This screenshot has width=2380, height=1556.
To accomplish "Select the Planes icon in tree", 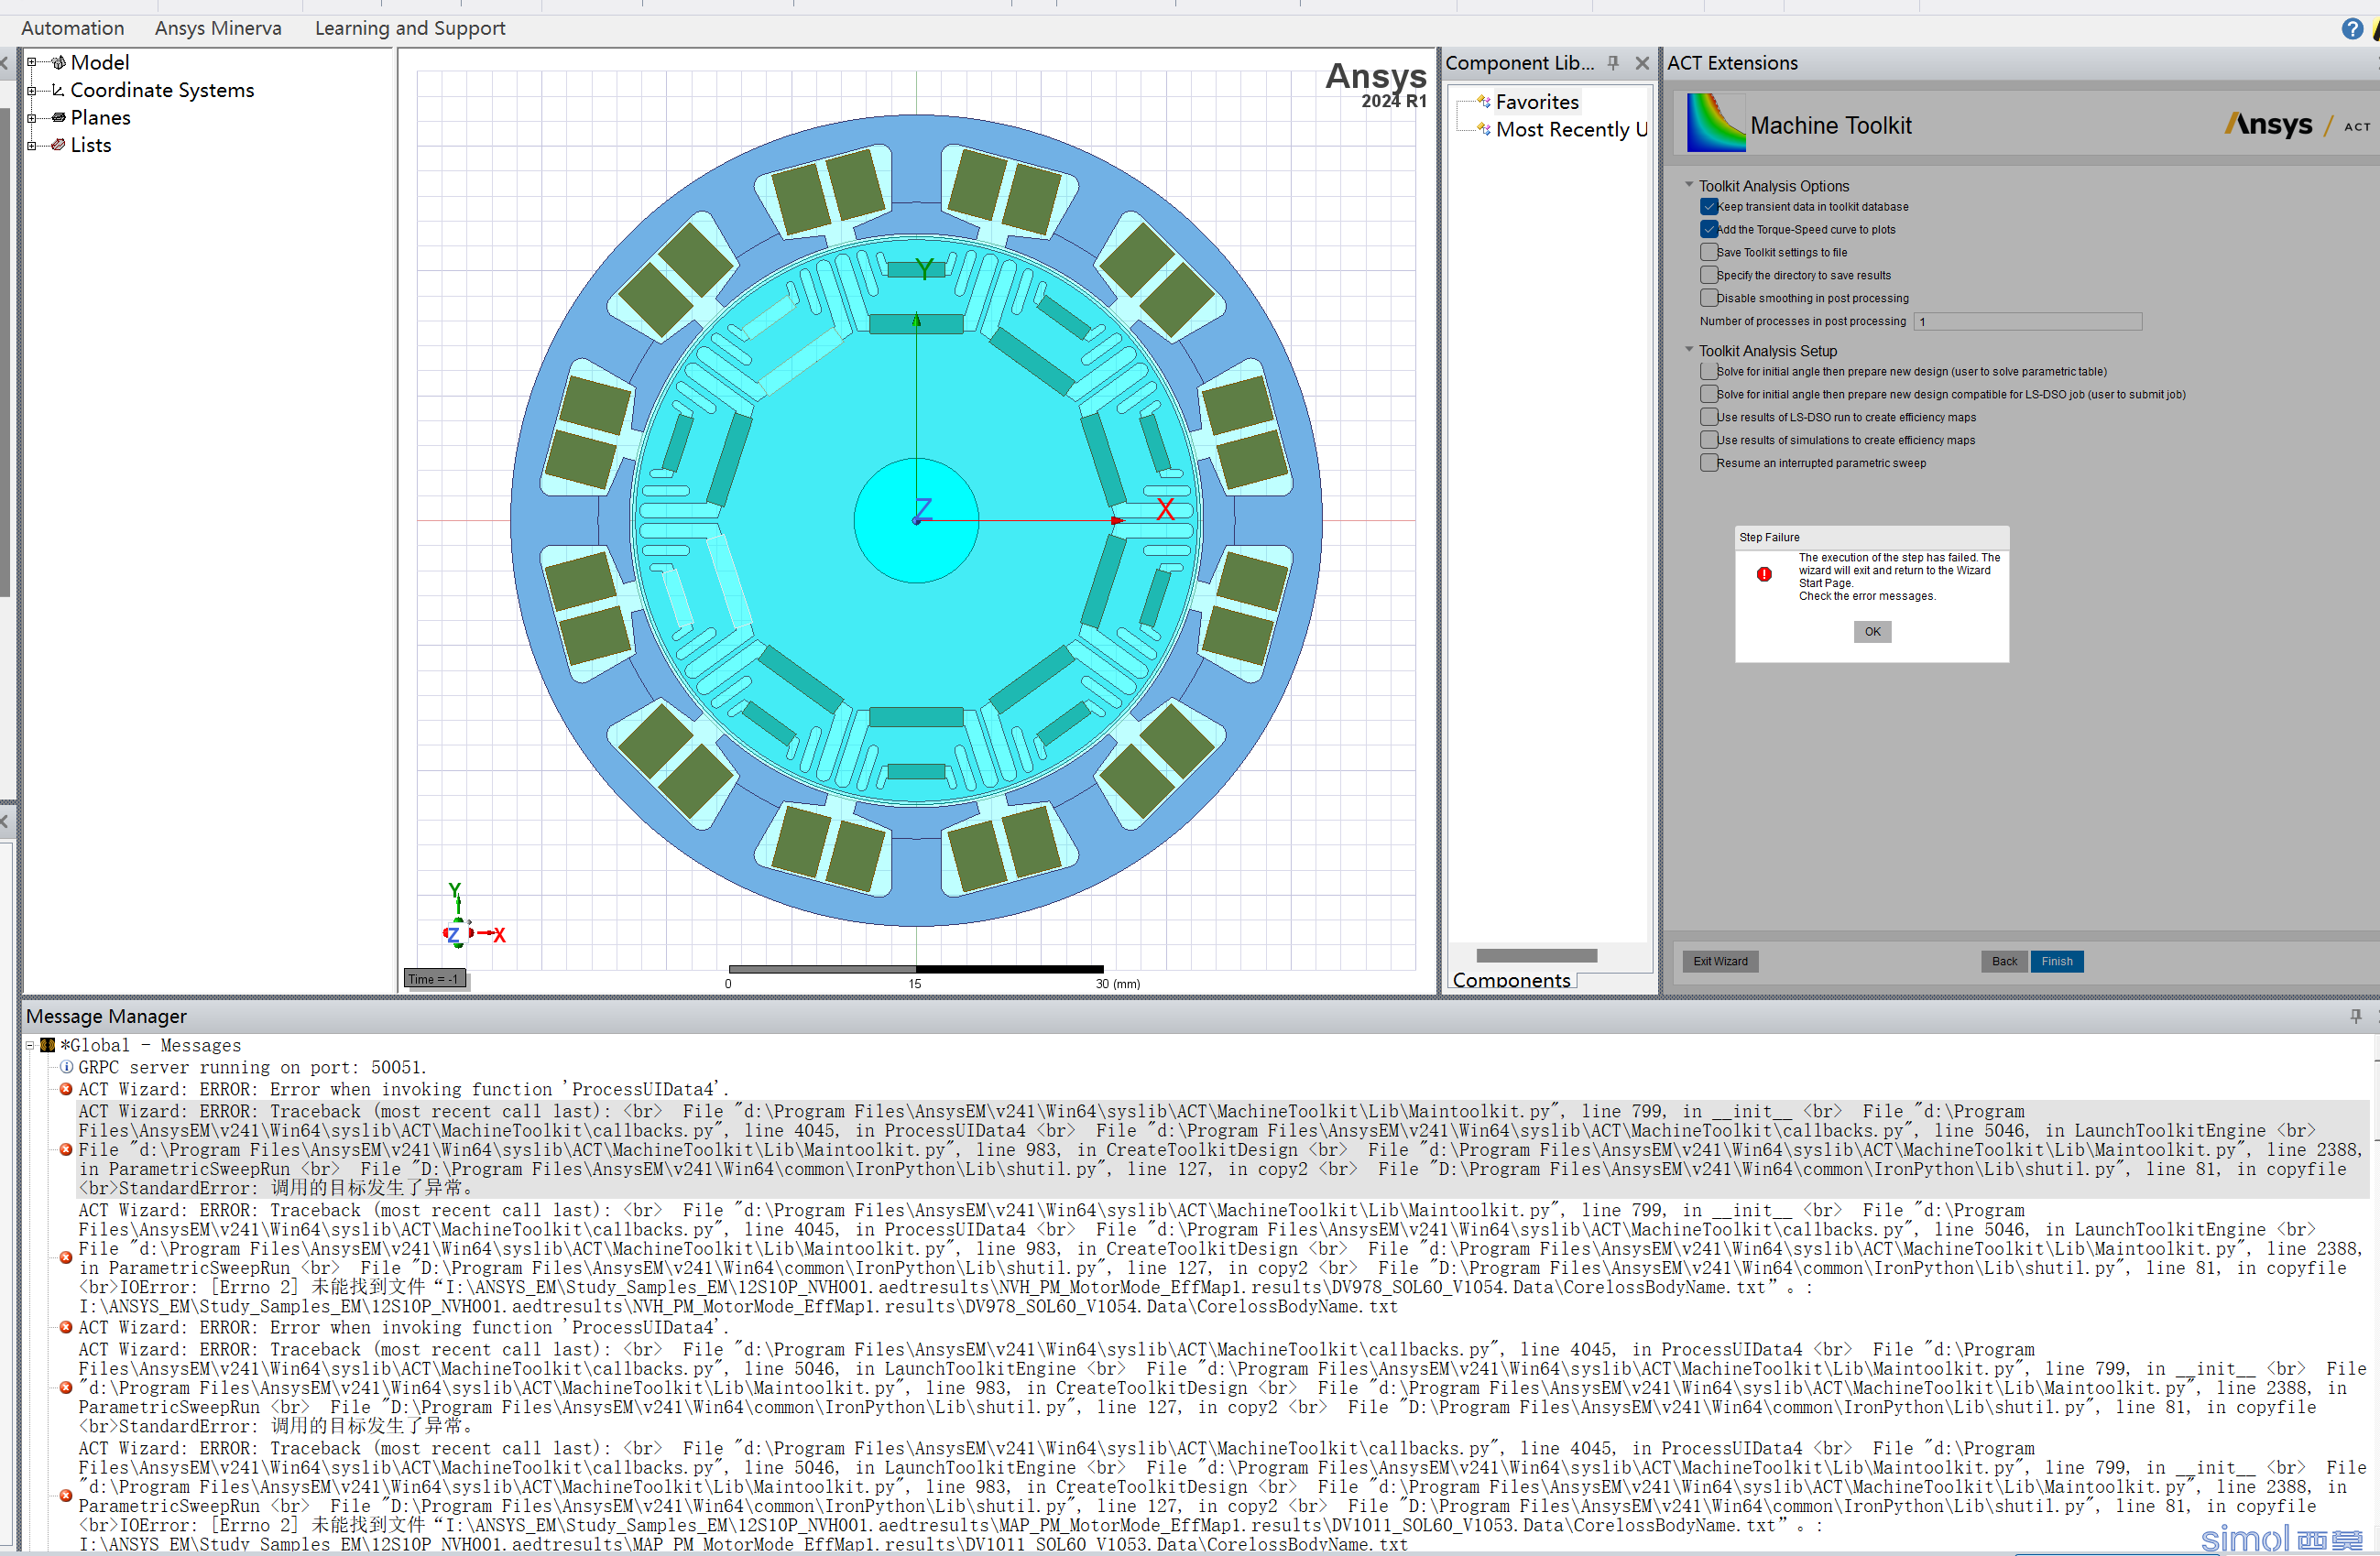I will pos(58,118).
